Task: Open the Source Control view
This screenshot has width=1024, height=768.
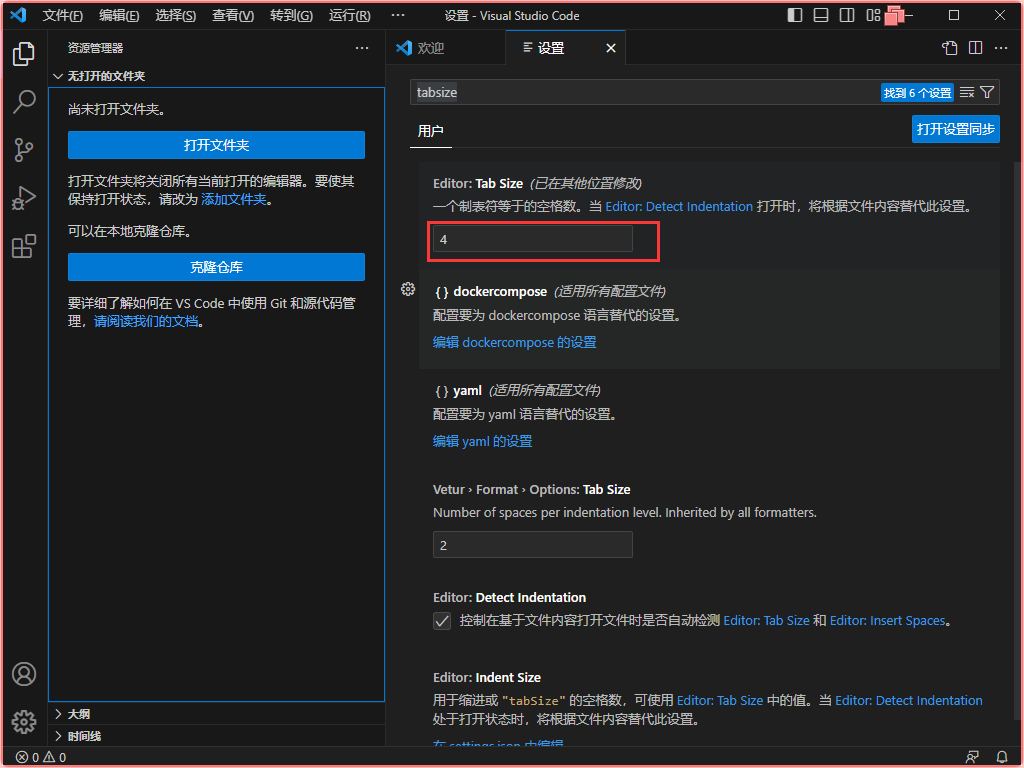Action: click(24, 150)
